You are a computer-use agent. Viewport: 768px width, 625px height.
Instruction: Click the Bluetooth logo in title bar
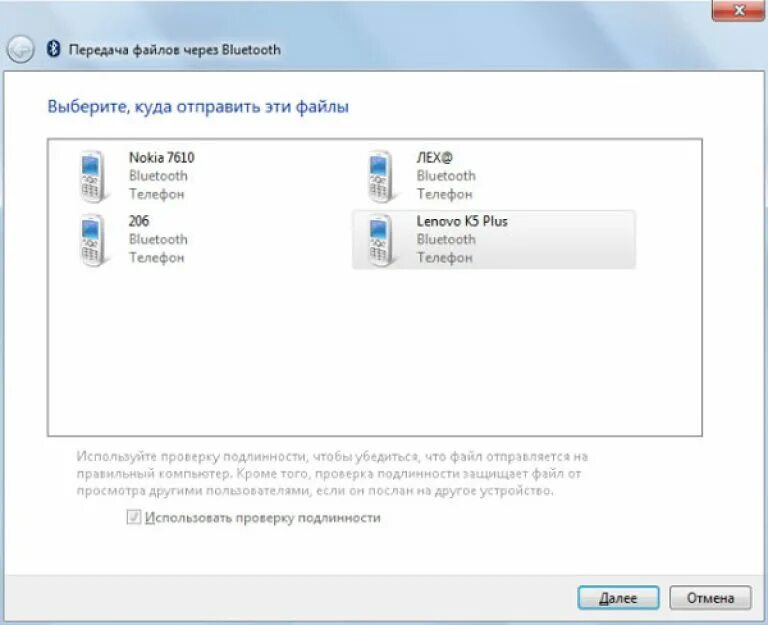(53, 49)
